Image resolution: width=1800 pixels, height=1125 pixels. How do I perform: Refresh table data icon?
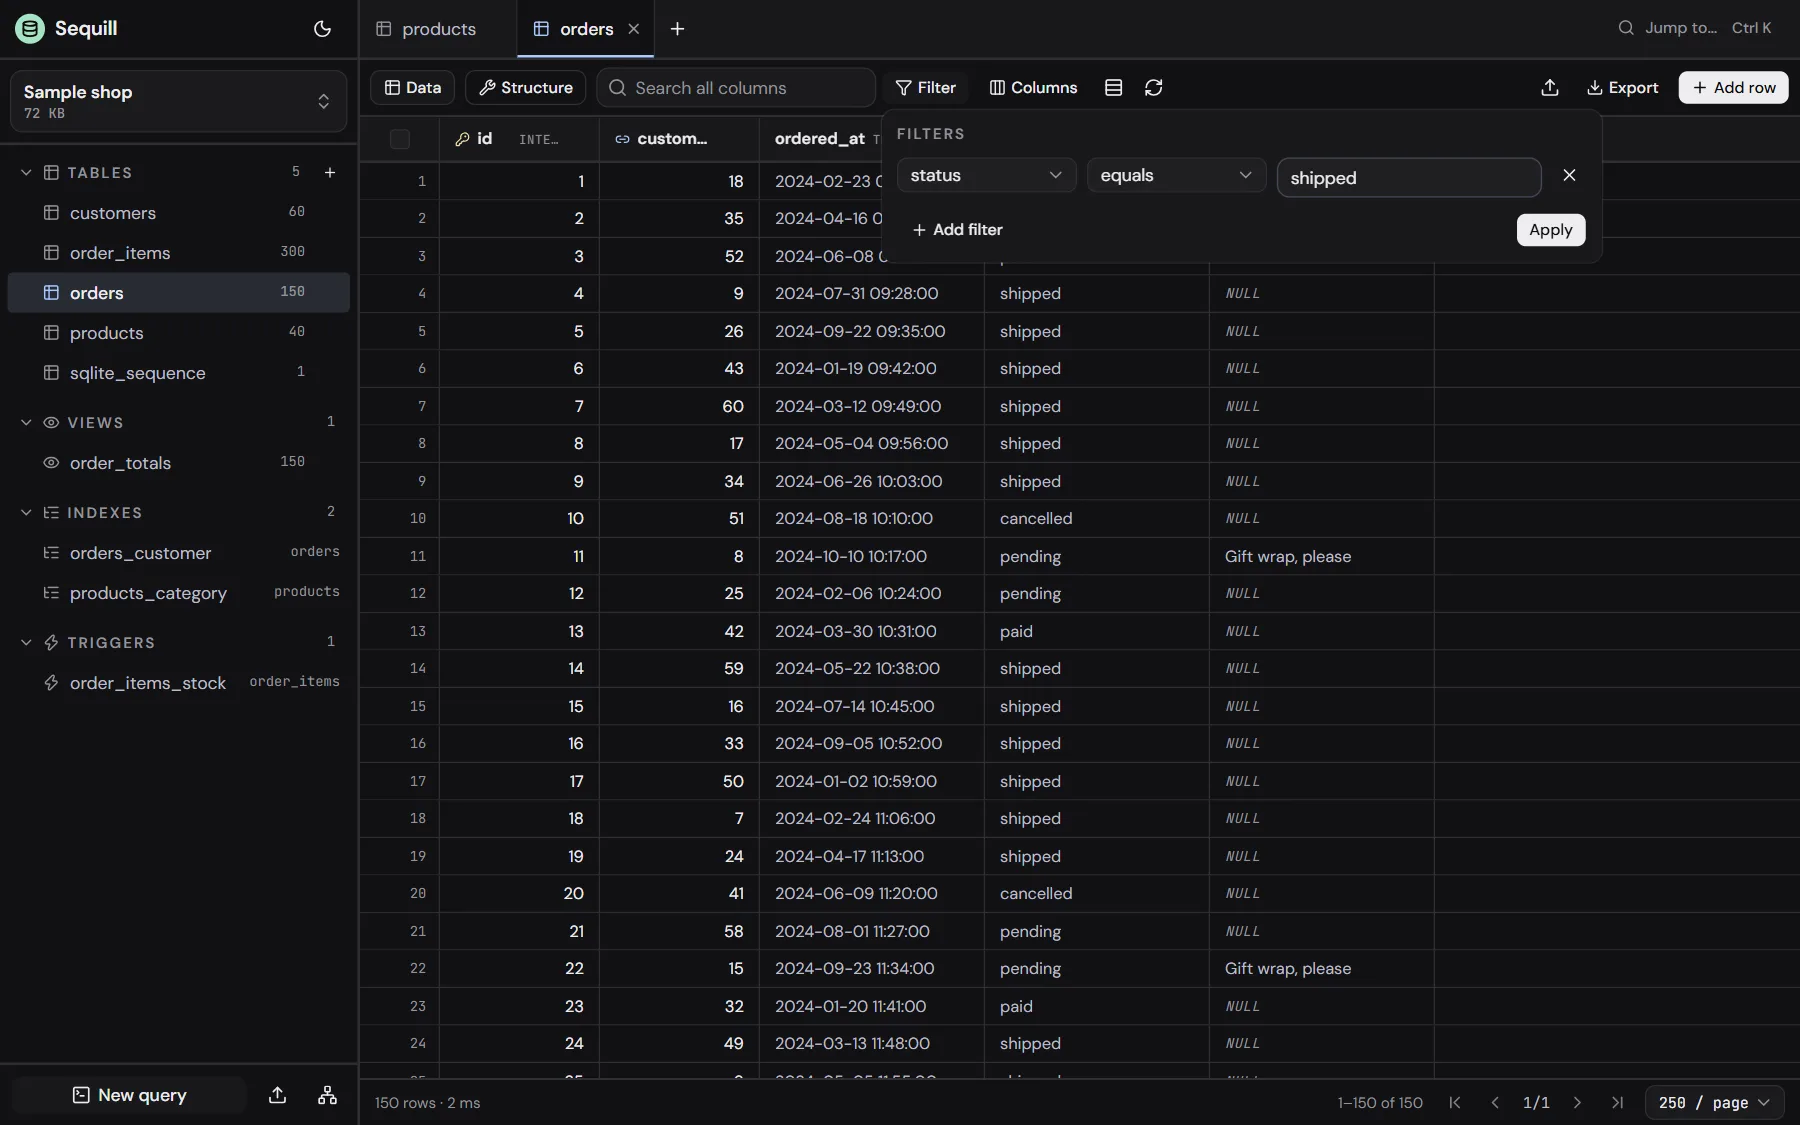[1153, 88]
